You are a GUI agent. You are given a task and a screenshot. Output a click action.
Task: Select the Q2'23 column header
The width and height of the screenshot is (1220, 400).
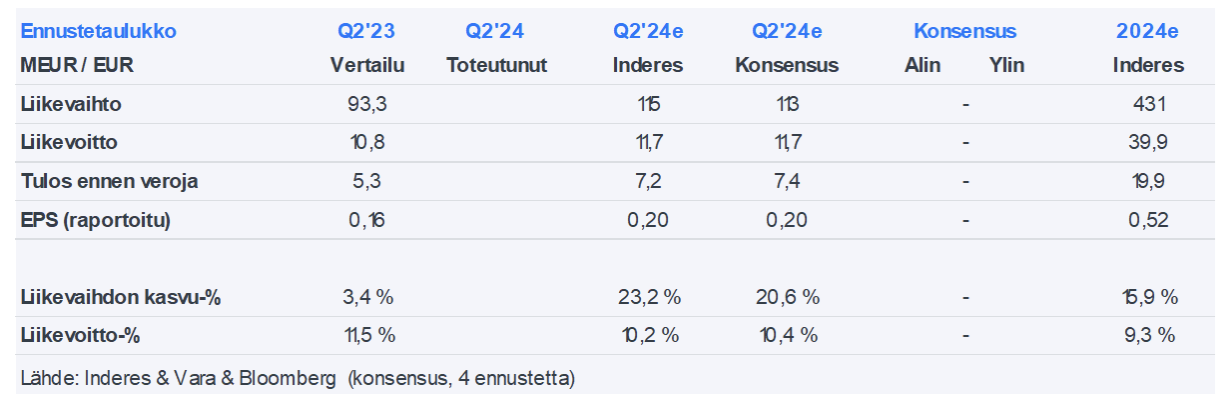click(367, 31)
